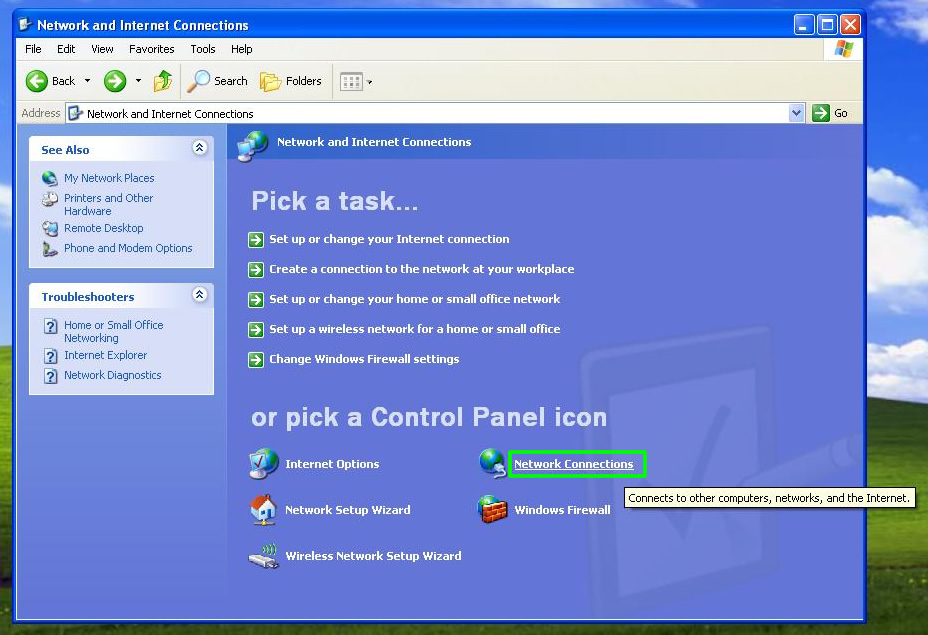The width and height of the screenshot is (928, 635).
Task: Click the arrow icon beside home or small office network
Action: 256,300
